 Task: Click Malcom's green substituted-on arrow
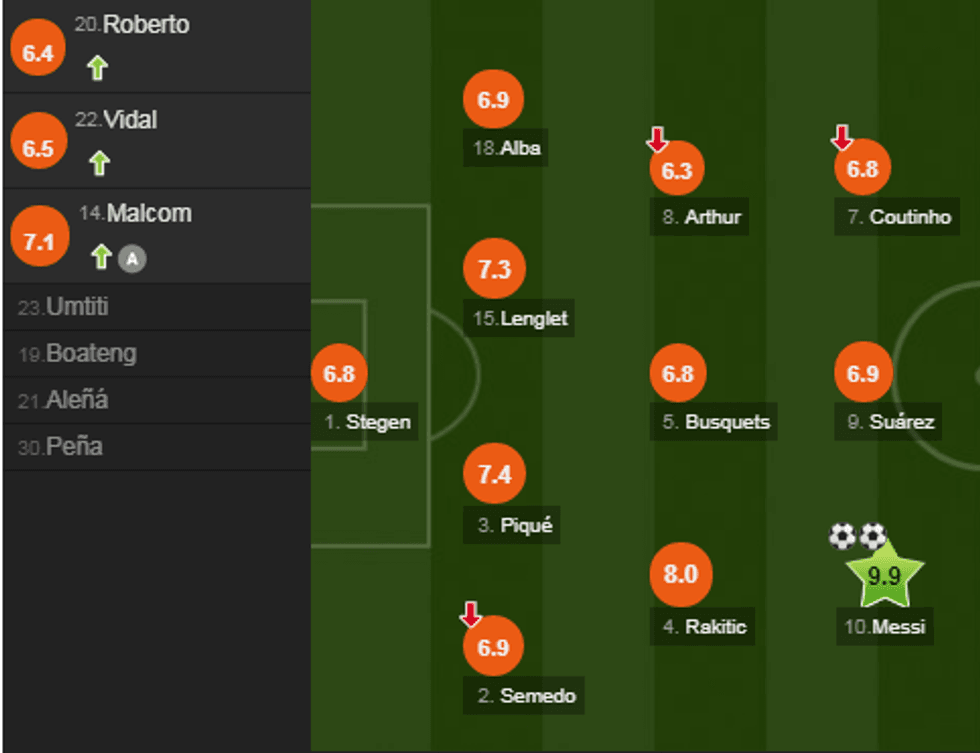point(100,257)
